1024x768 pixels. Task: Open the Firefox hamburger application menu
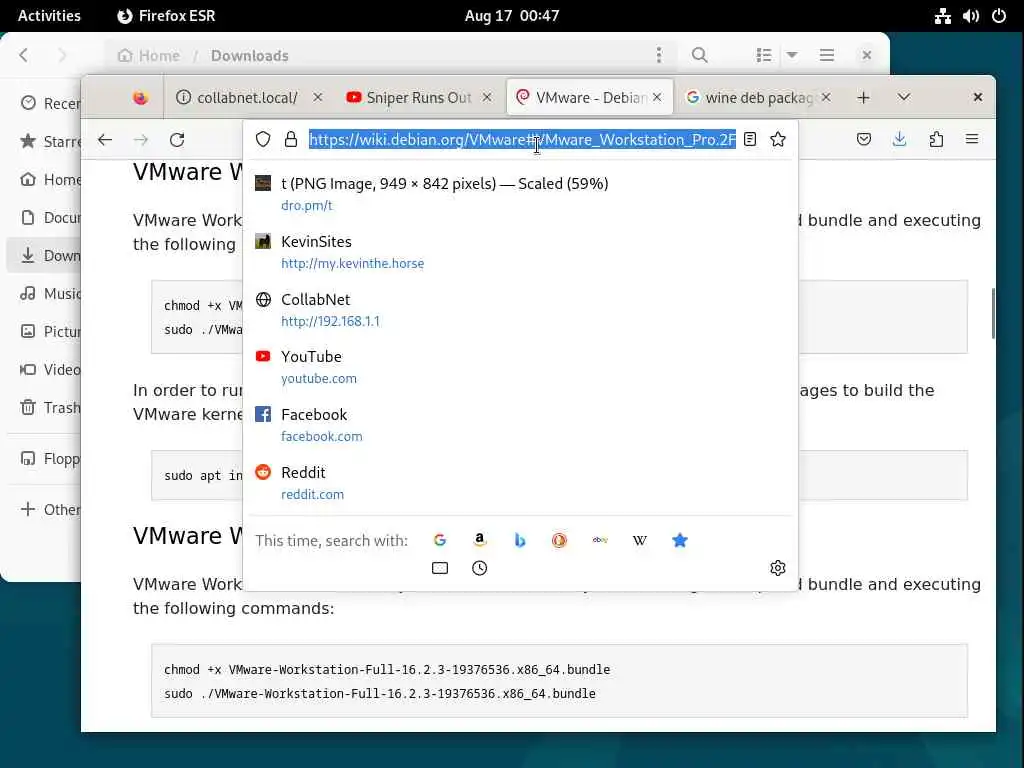point(972,138)
